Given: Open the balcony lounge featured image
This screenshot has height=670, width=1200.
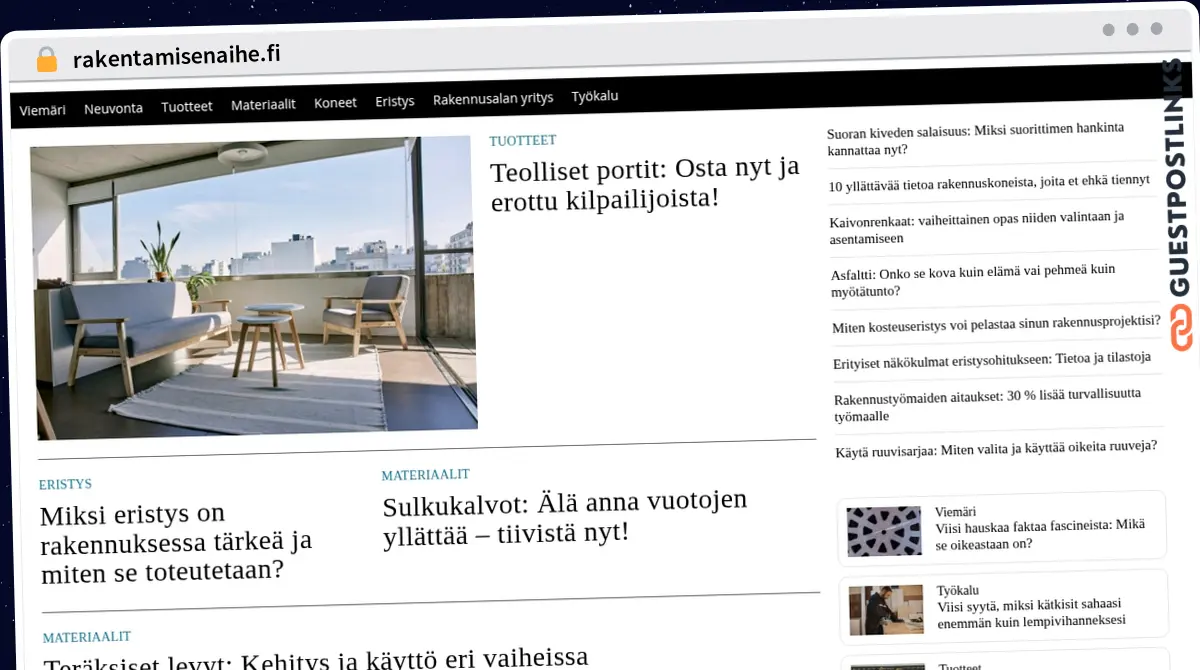Looking at the screenshot, I should [x=253, y=287].
